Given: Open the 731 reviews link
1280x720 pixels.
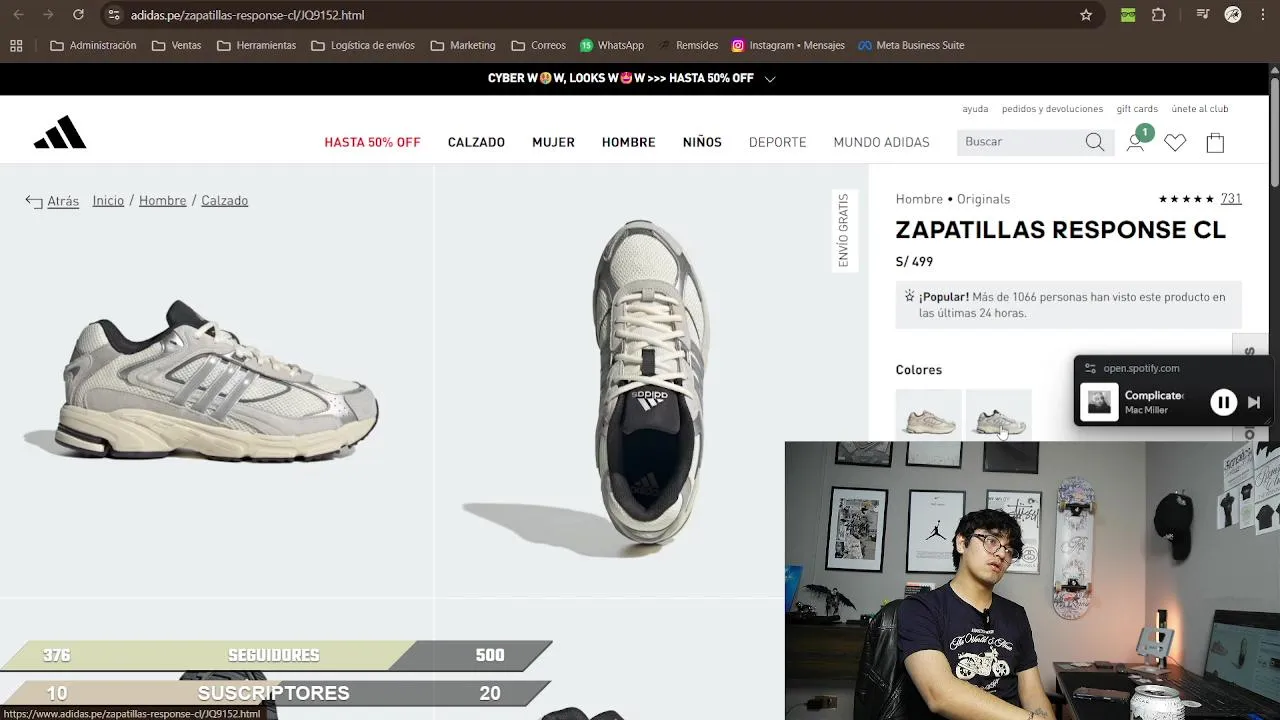Looking at the screenshot, I should pos(1231,199).
